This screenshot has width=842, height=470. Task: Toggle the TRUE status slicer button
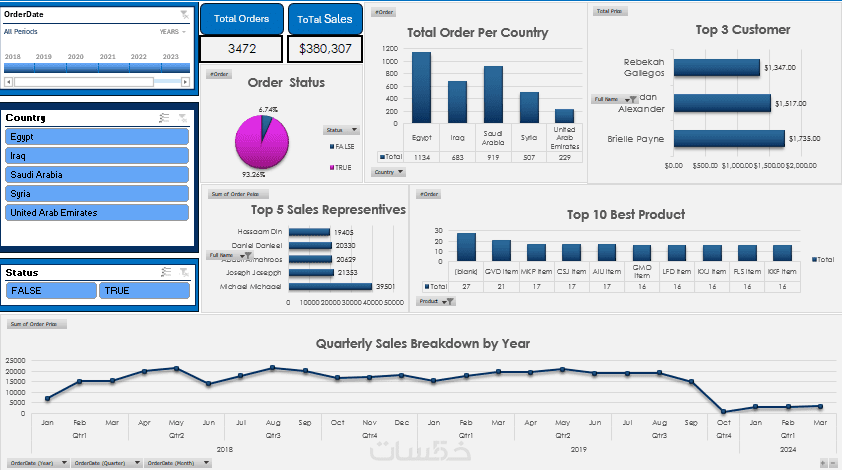144,291
